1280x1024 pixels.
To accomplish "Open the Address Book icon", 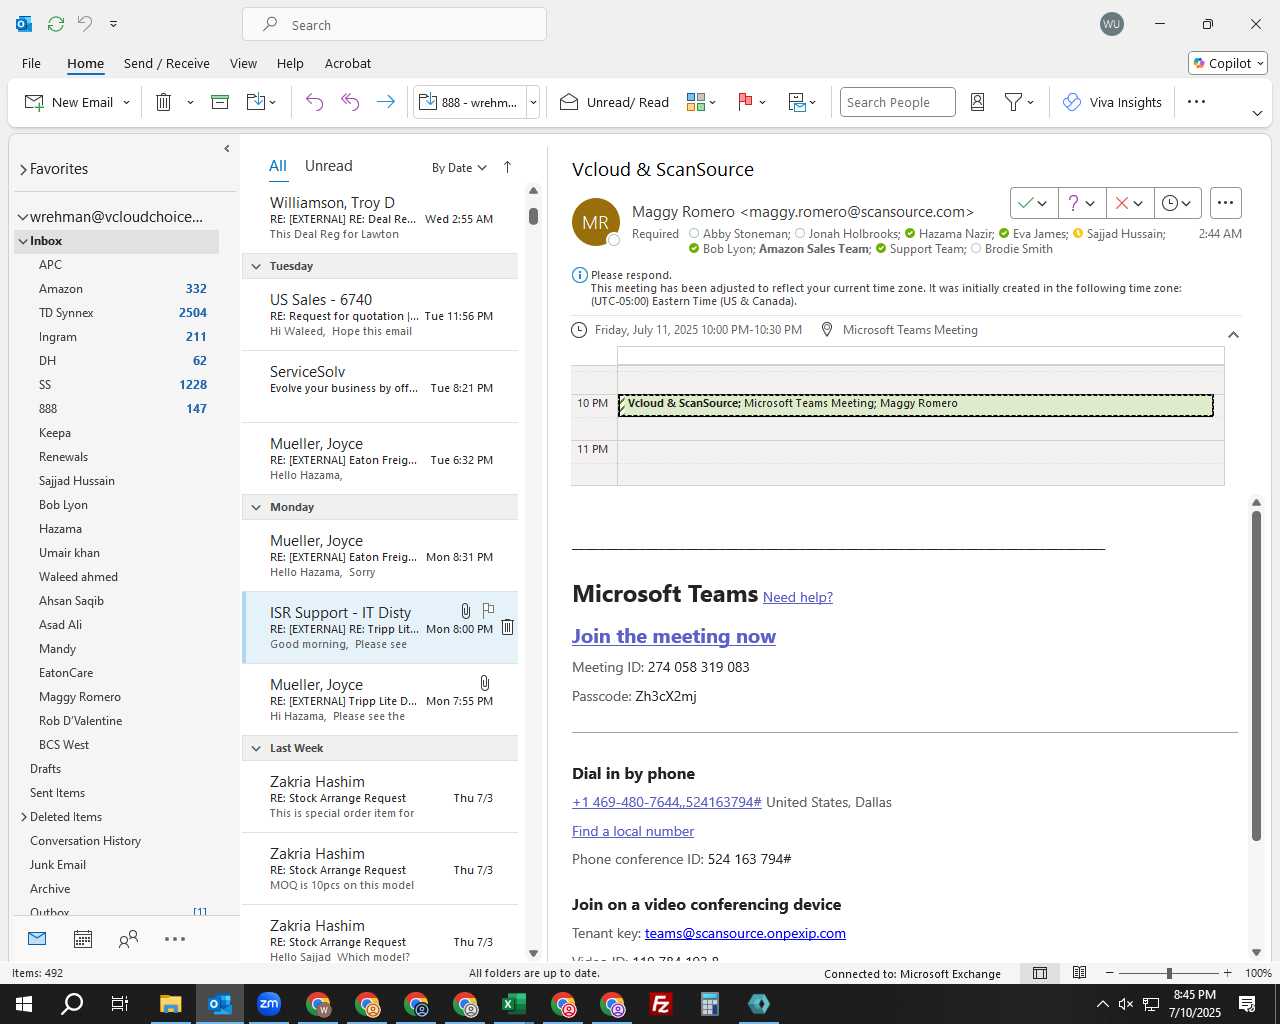I will click(x=978, y=102).
